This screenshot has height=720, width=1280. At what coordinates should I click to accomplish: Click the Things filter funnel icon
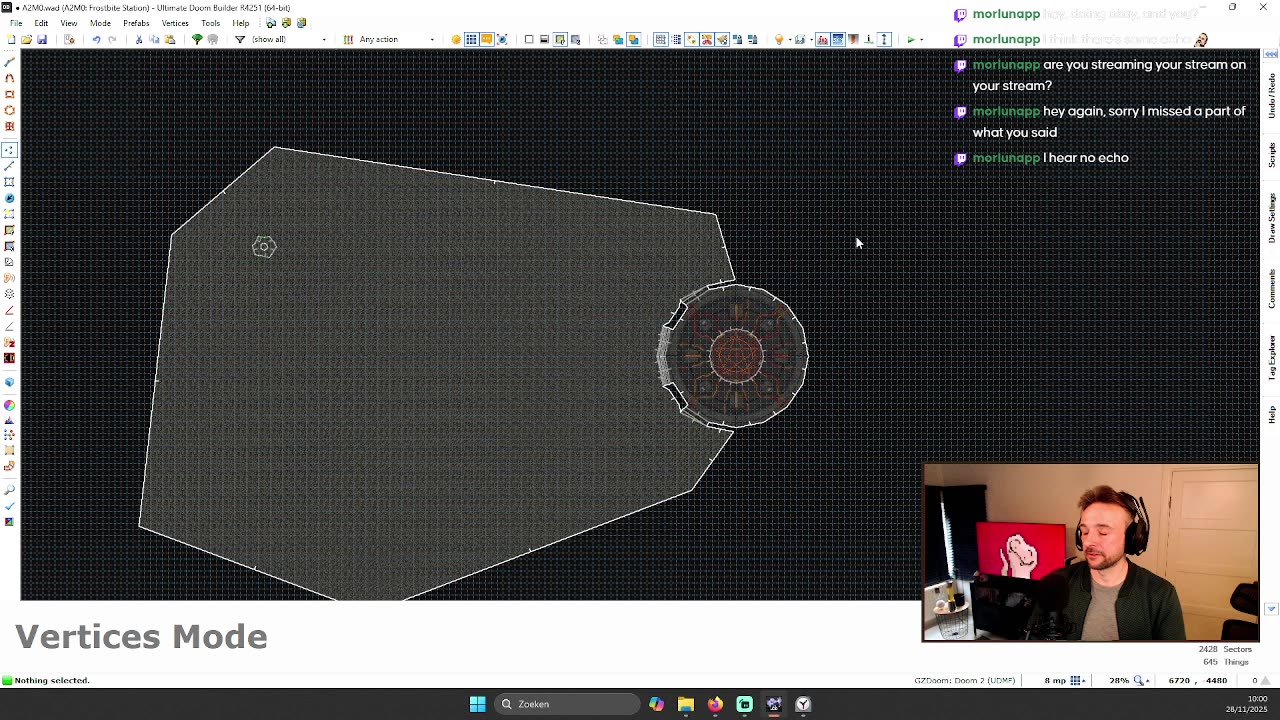click(240, 39)
